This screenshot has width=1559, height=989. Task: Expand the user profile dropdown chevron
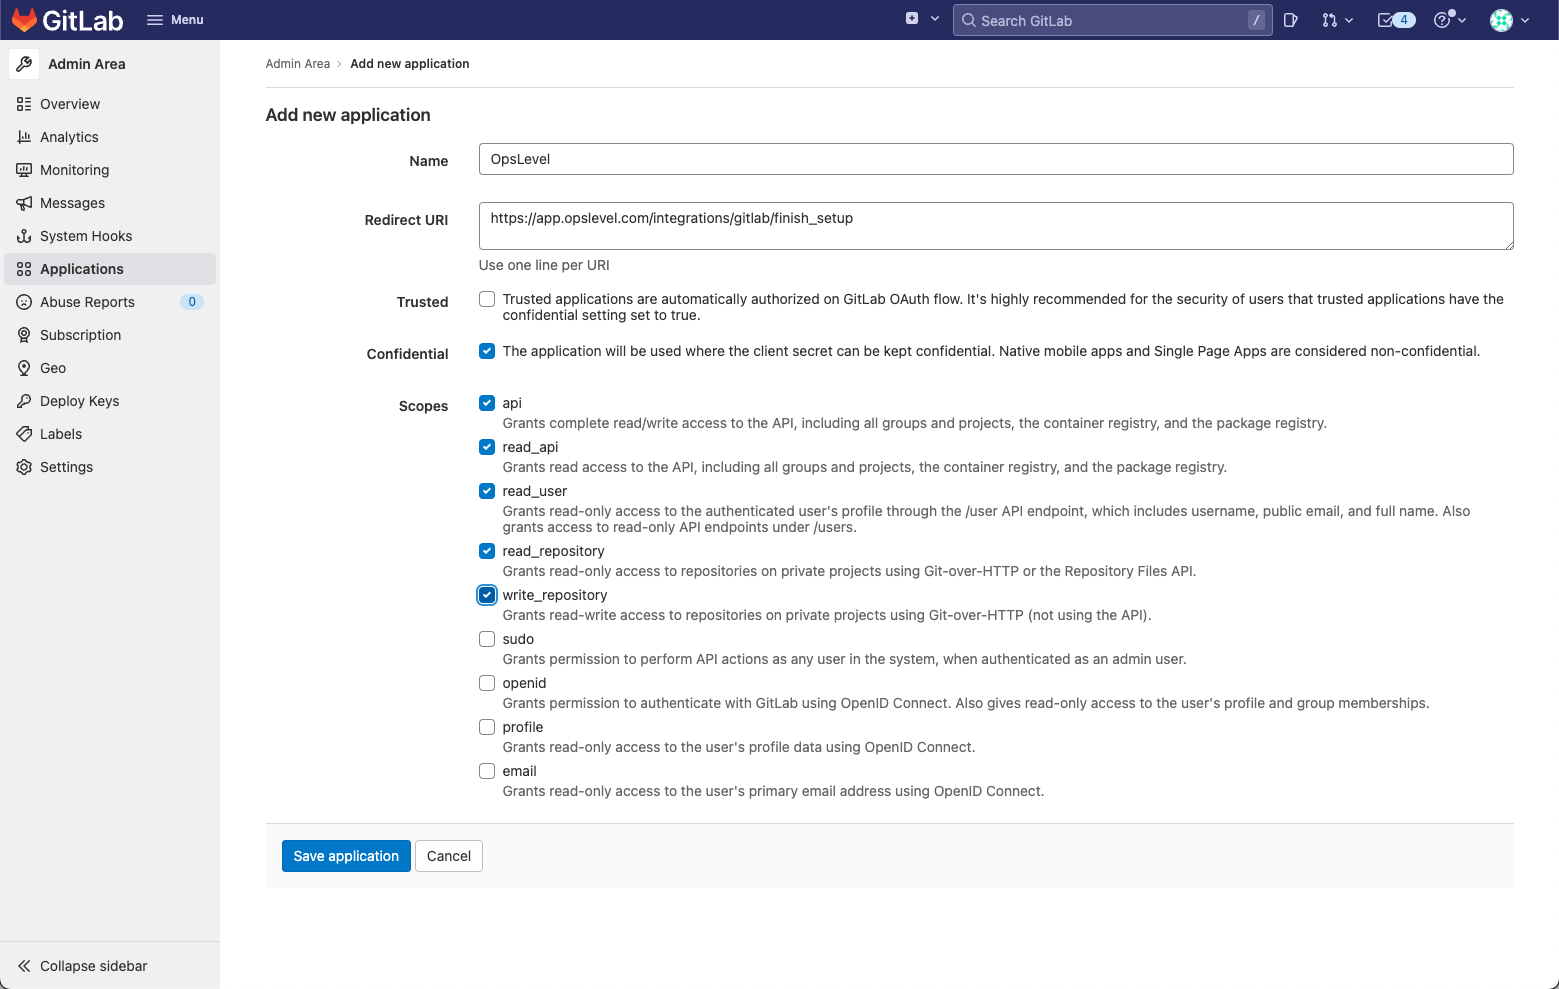1525,20
